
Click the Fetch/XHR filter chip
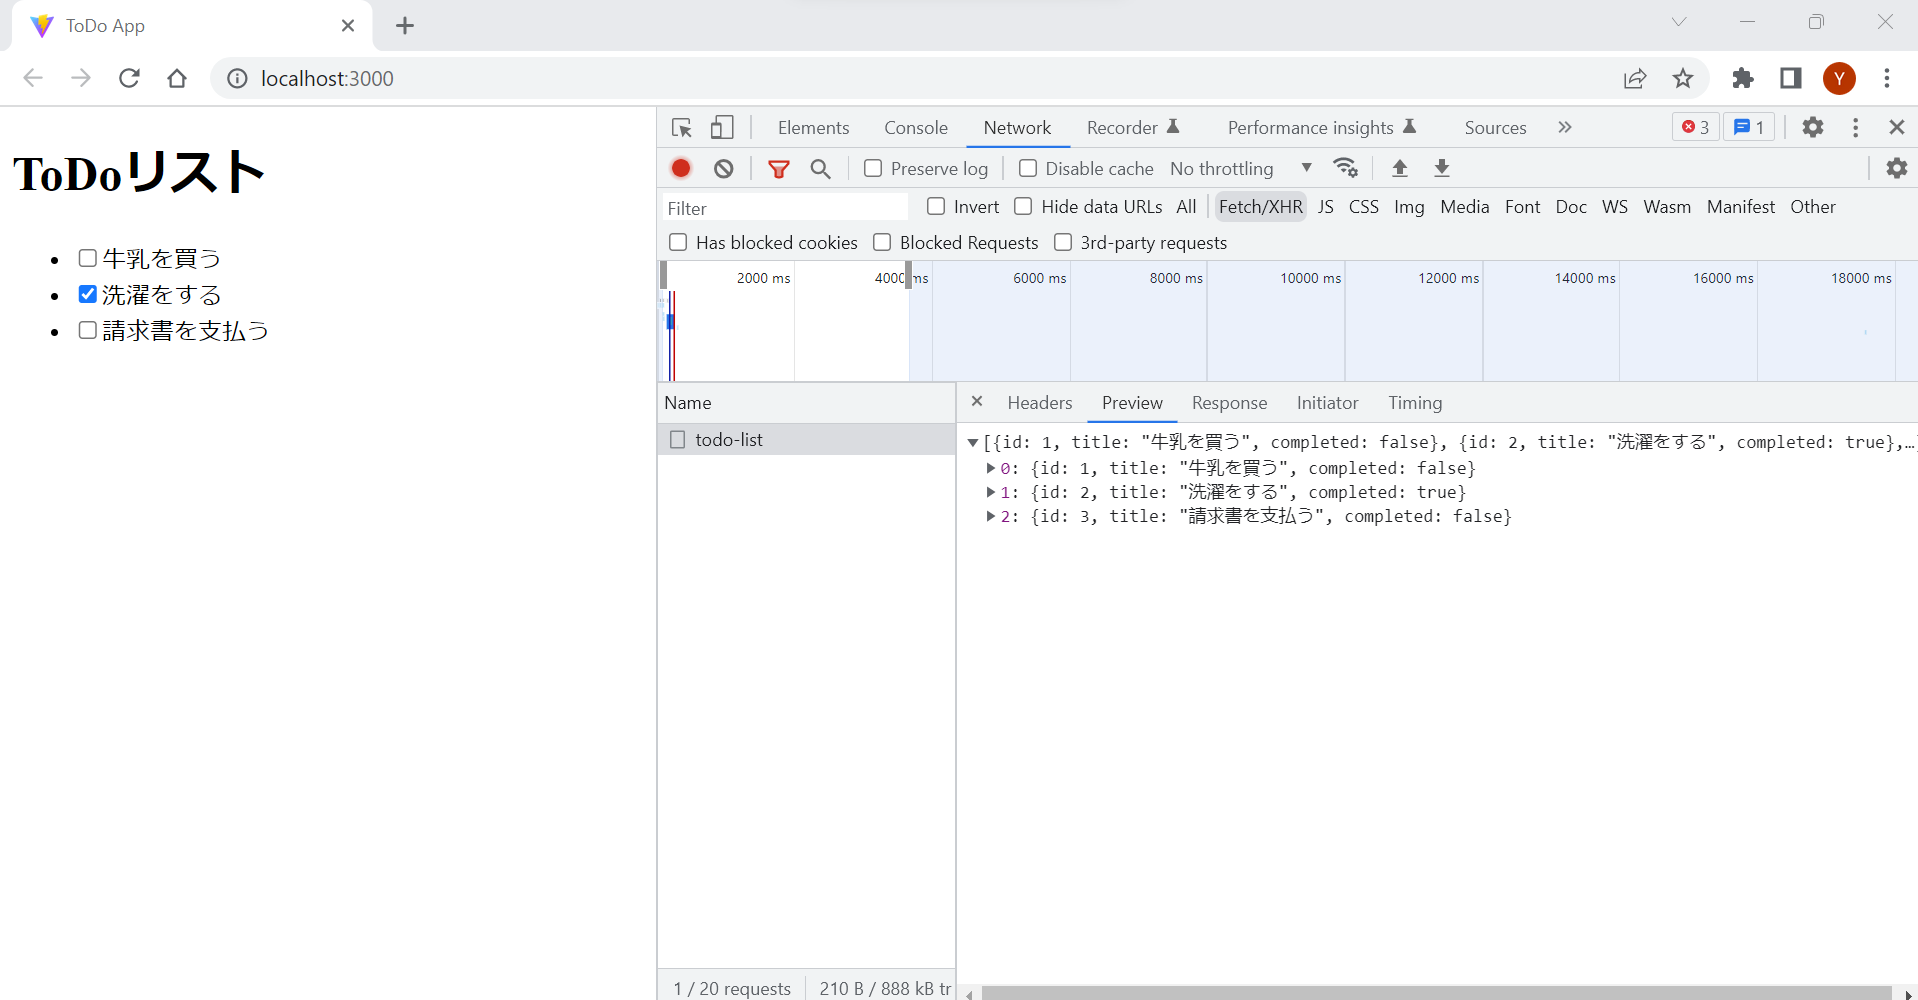click(x=1260, y=207)
